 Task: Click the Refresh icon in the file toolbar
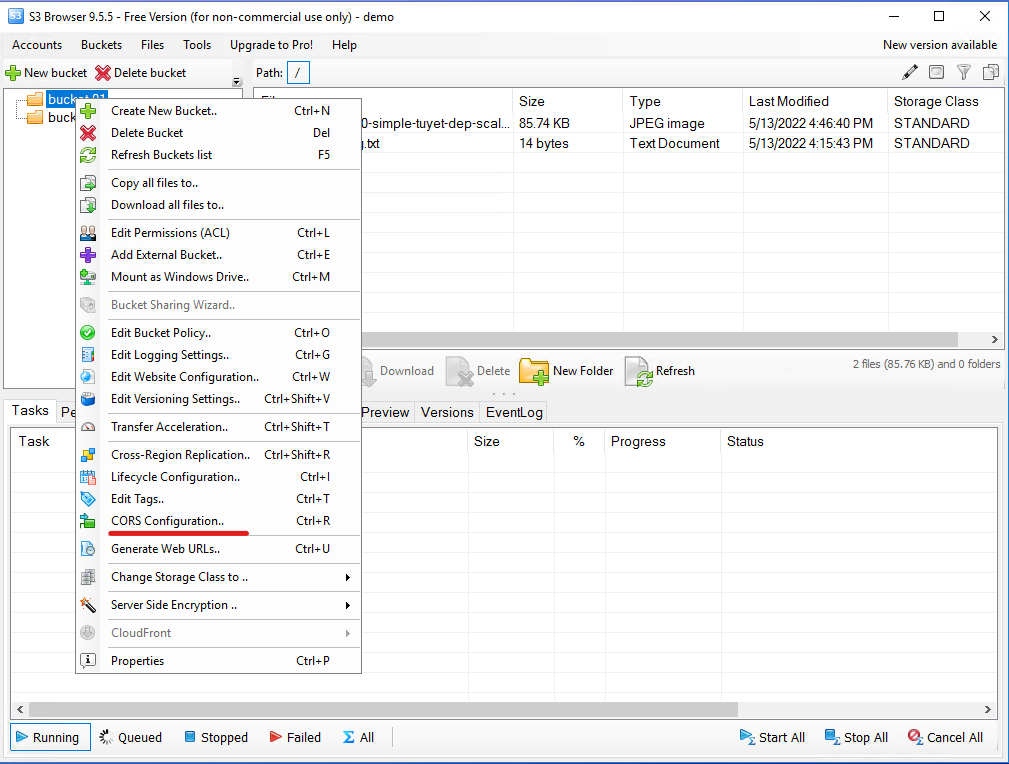pos(638,371)
